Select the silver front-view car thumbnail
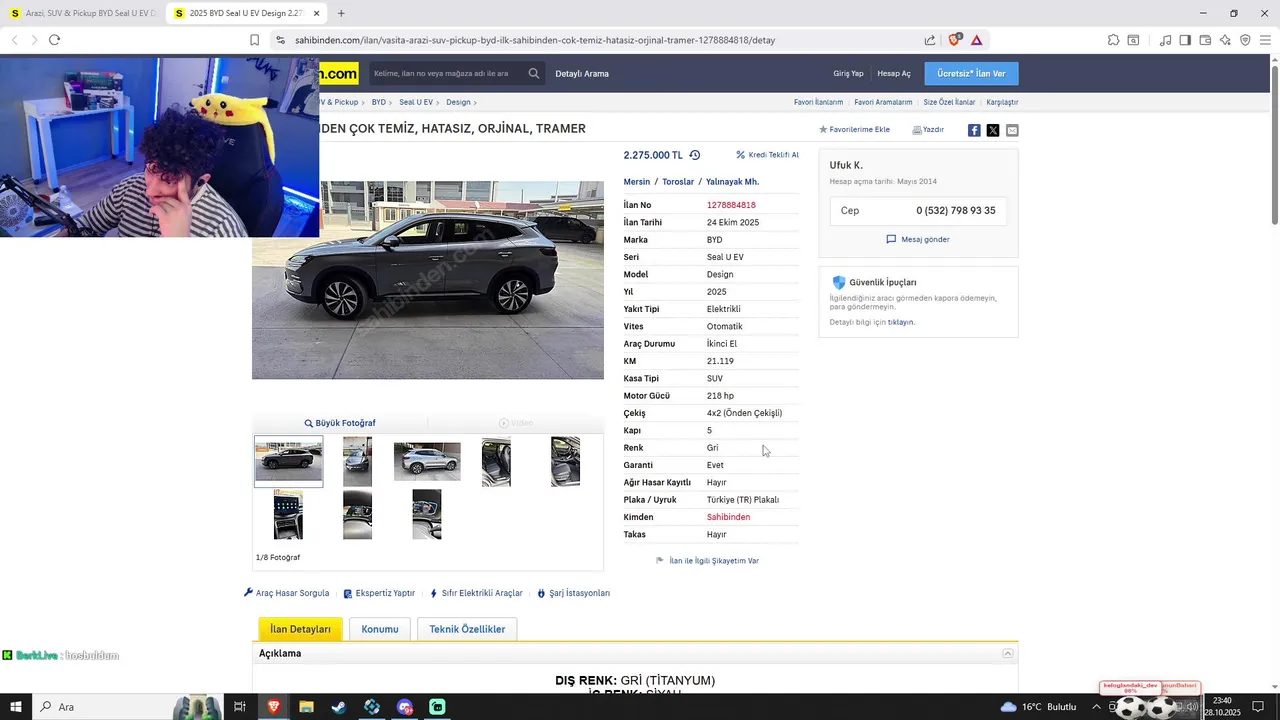1280x720 pixels. click(427, 462)
